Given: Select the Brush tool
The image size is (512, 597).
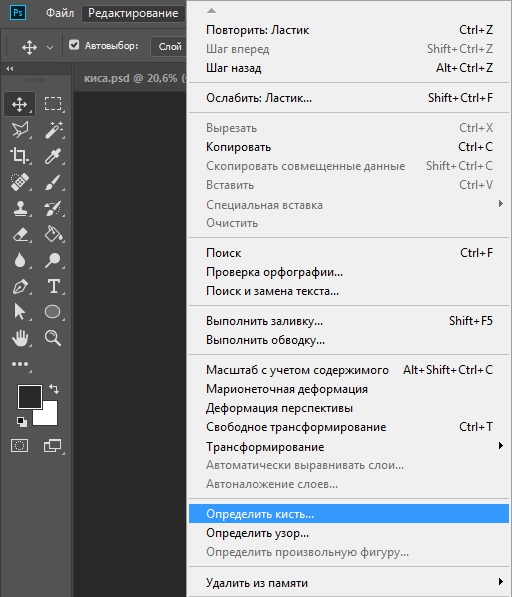Looking at the screenshot, I should click(x=53, y=182).
